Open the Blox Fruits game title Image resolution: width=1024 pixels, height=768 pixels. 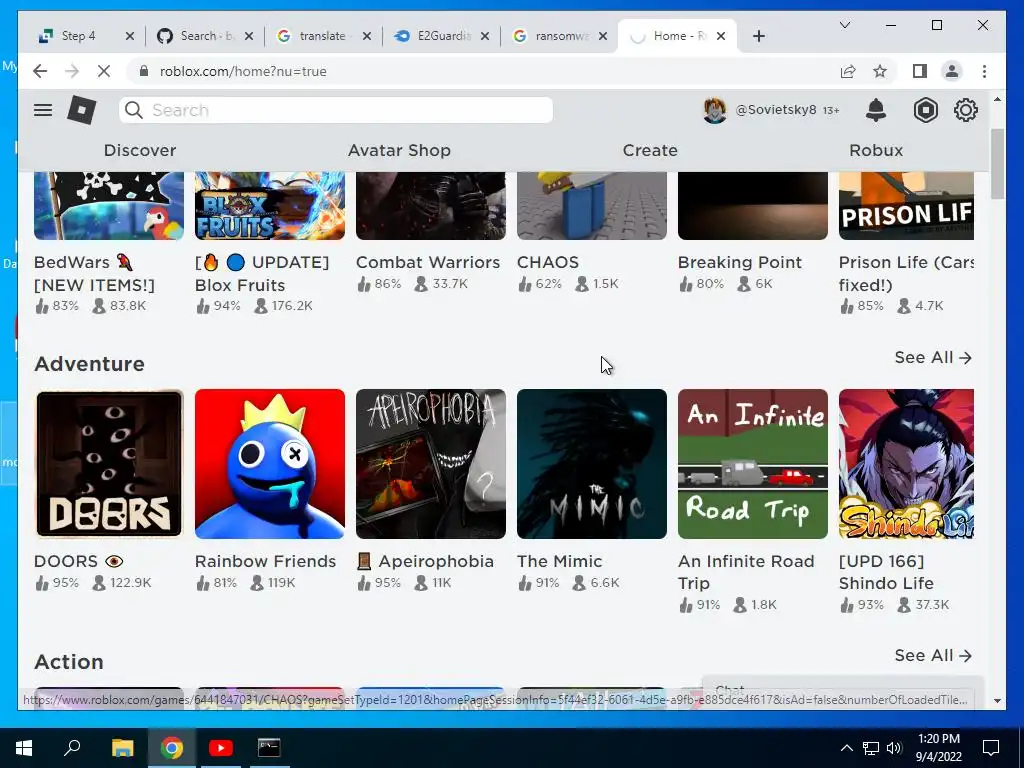[x=262, y=274]
